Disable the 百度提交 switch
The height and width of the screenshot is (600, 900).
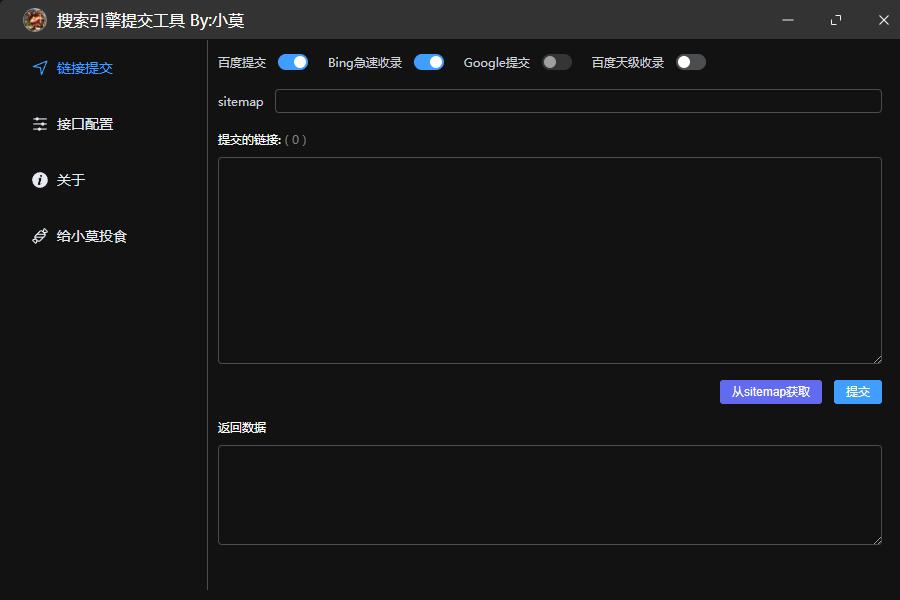click(293, 62)
